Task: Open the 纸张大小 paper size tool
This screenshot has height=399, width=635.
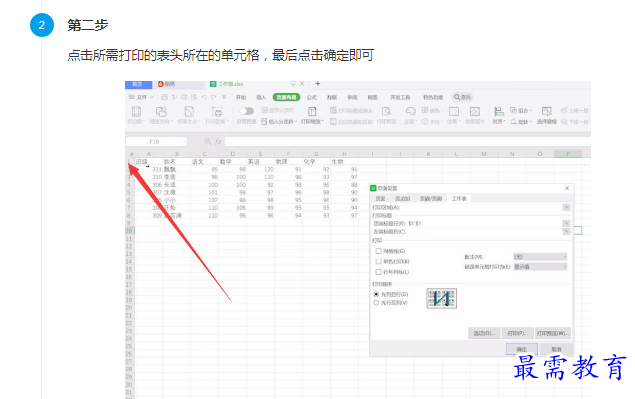Action: click(189, 115)
